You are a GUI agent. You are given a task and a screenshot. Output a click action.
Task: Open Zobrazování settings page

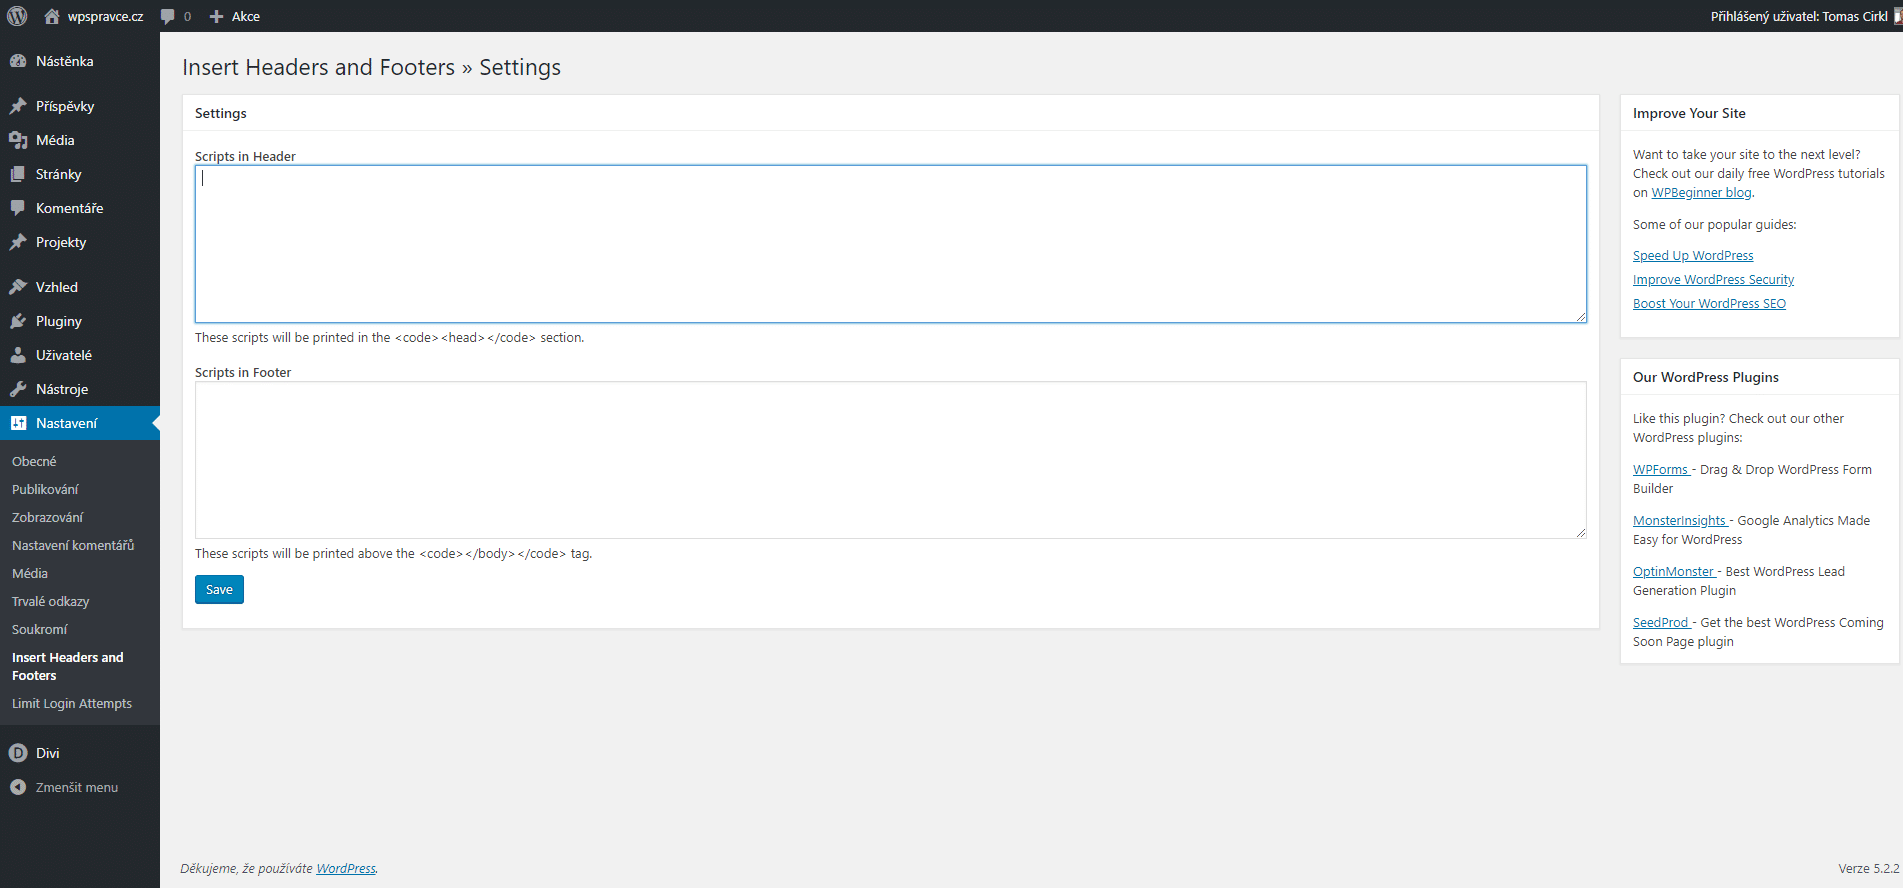point(48,517)
